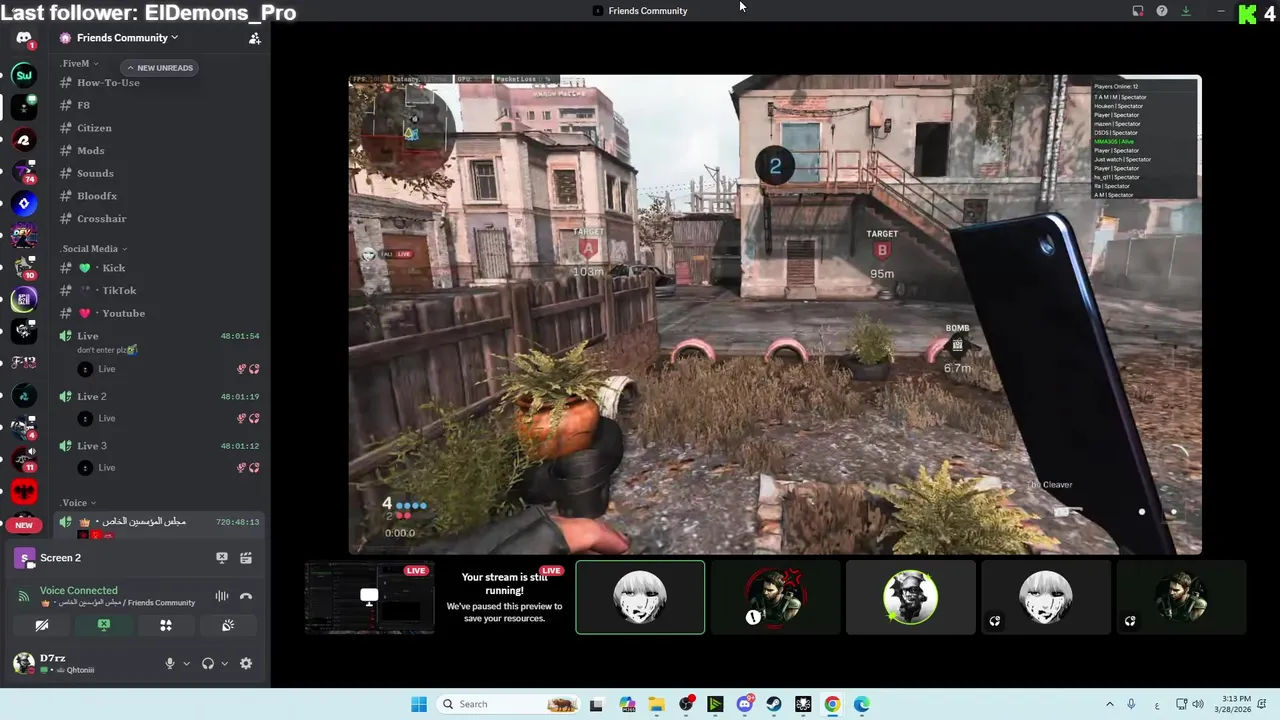Join the Live voice channel
This screenshot has width=1280, height=720.
point(160,336)
